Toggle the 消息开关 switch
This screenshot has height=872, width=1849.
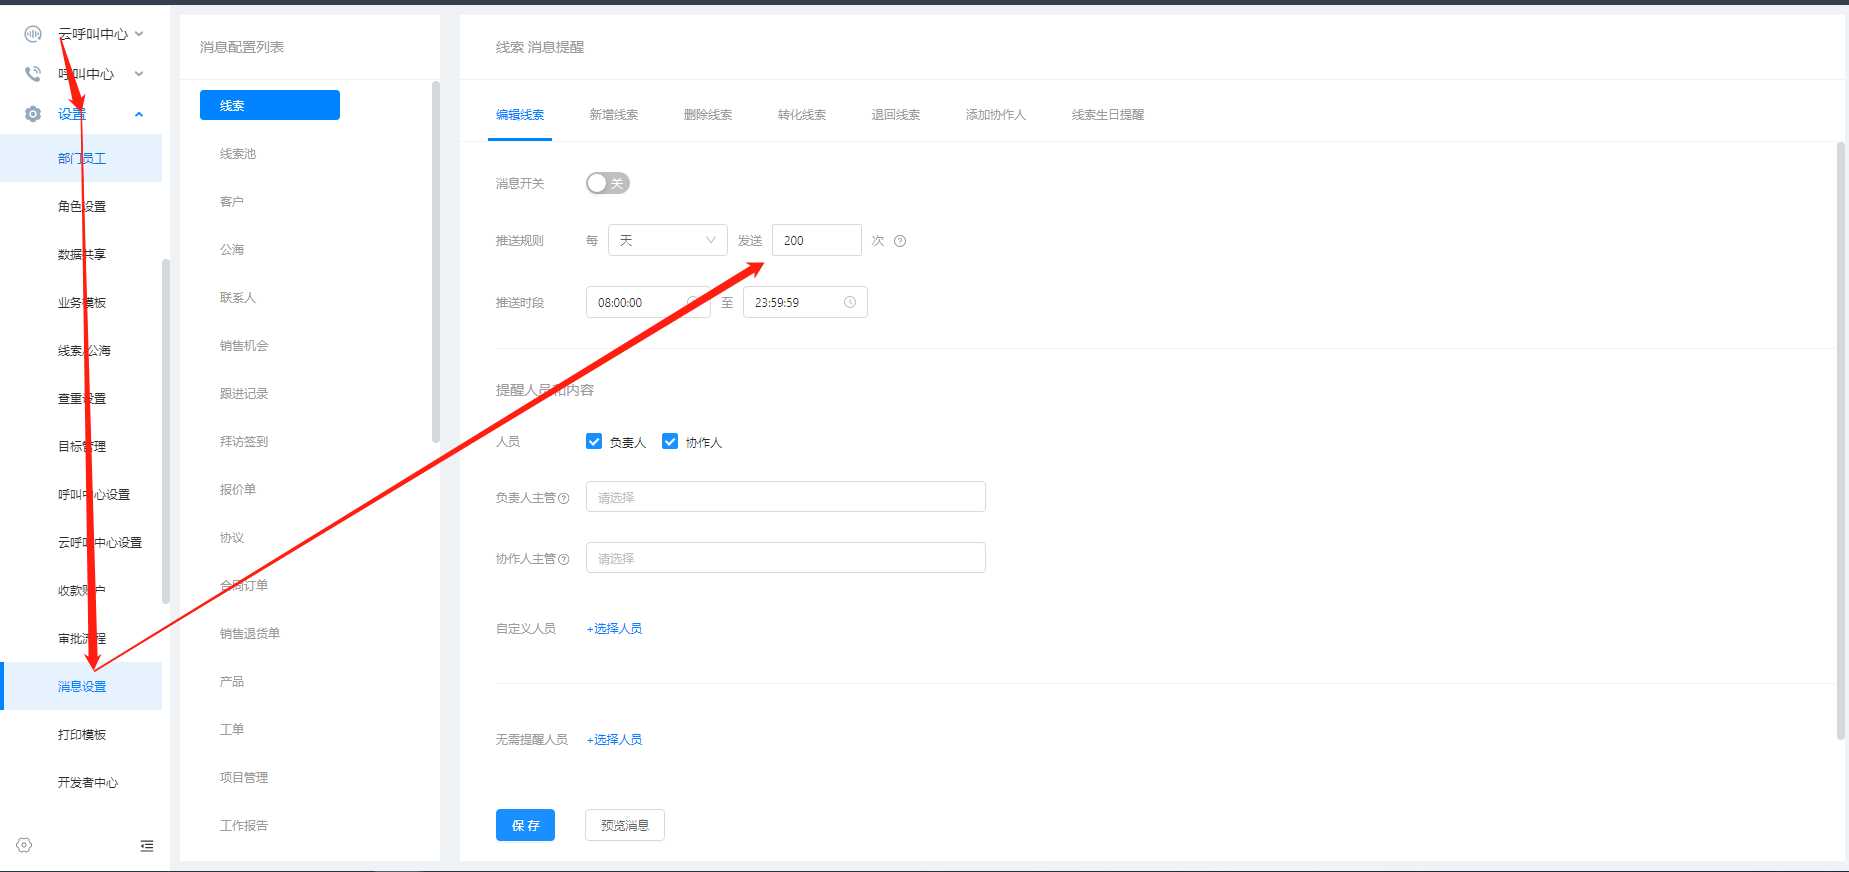point(608,183)
